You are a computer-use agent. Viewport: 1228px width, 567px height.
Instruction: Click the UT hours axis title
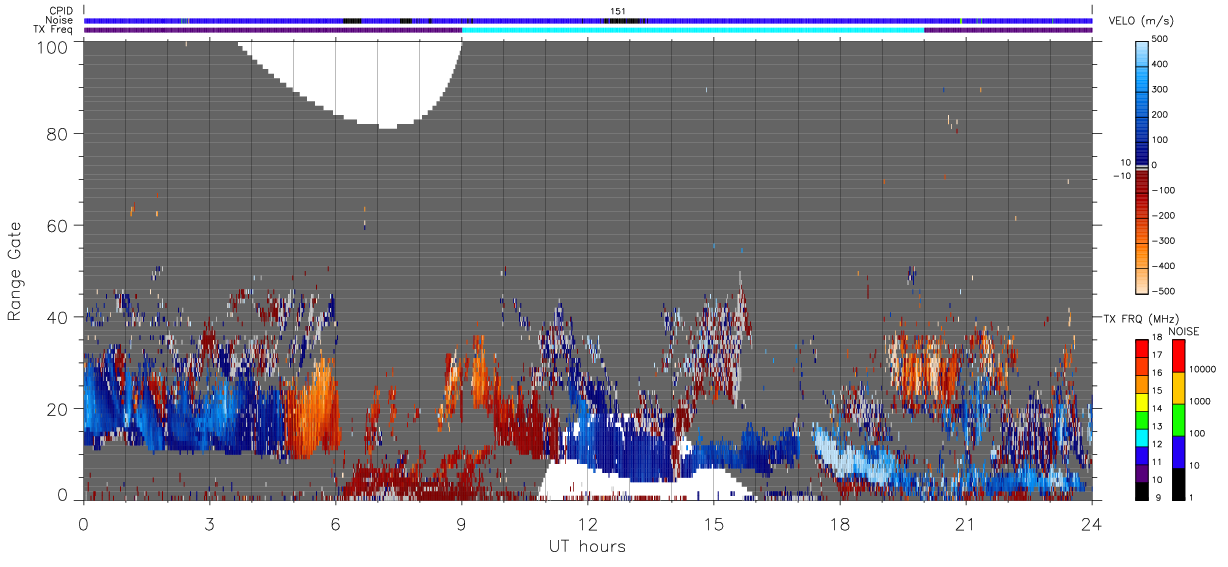tap(587, 546)
